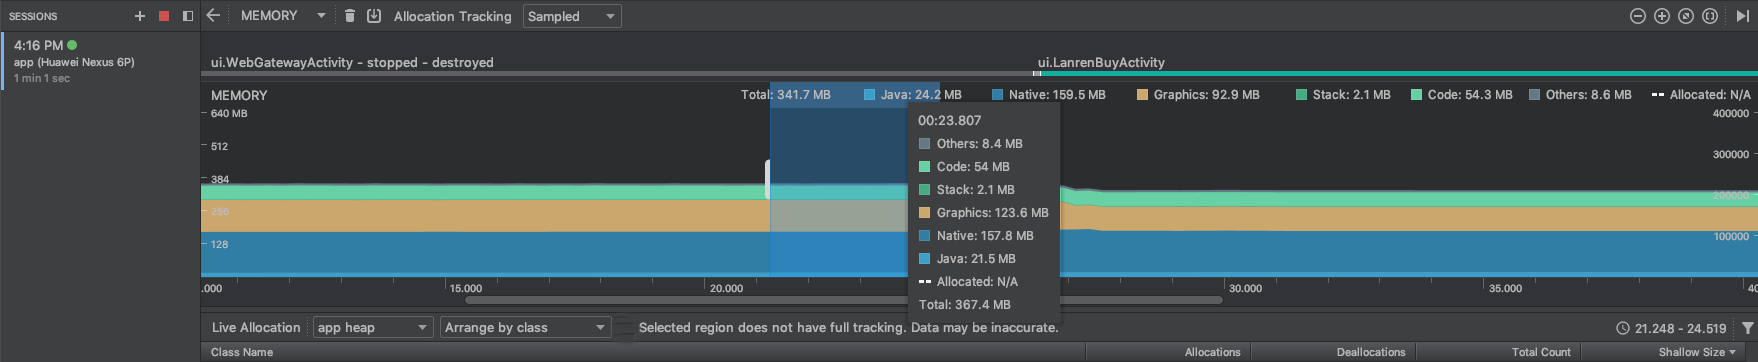Open the filter funnel icon
This screenshot has width=1758, height=362.
pos(1747,328)
